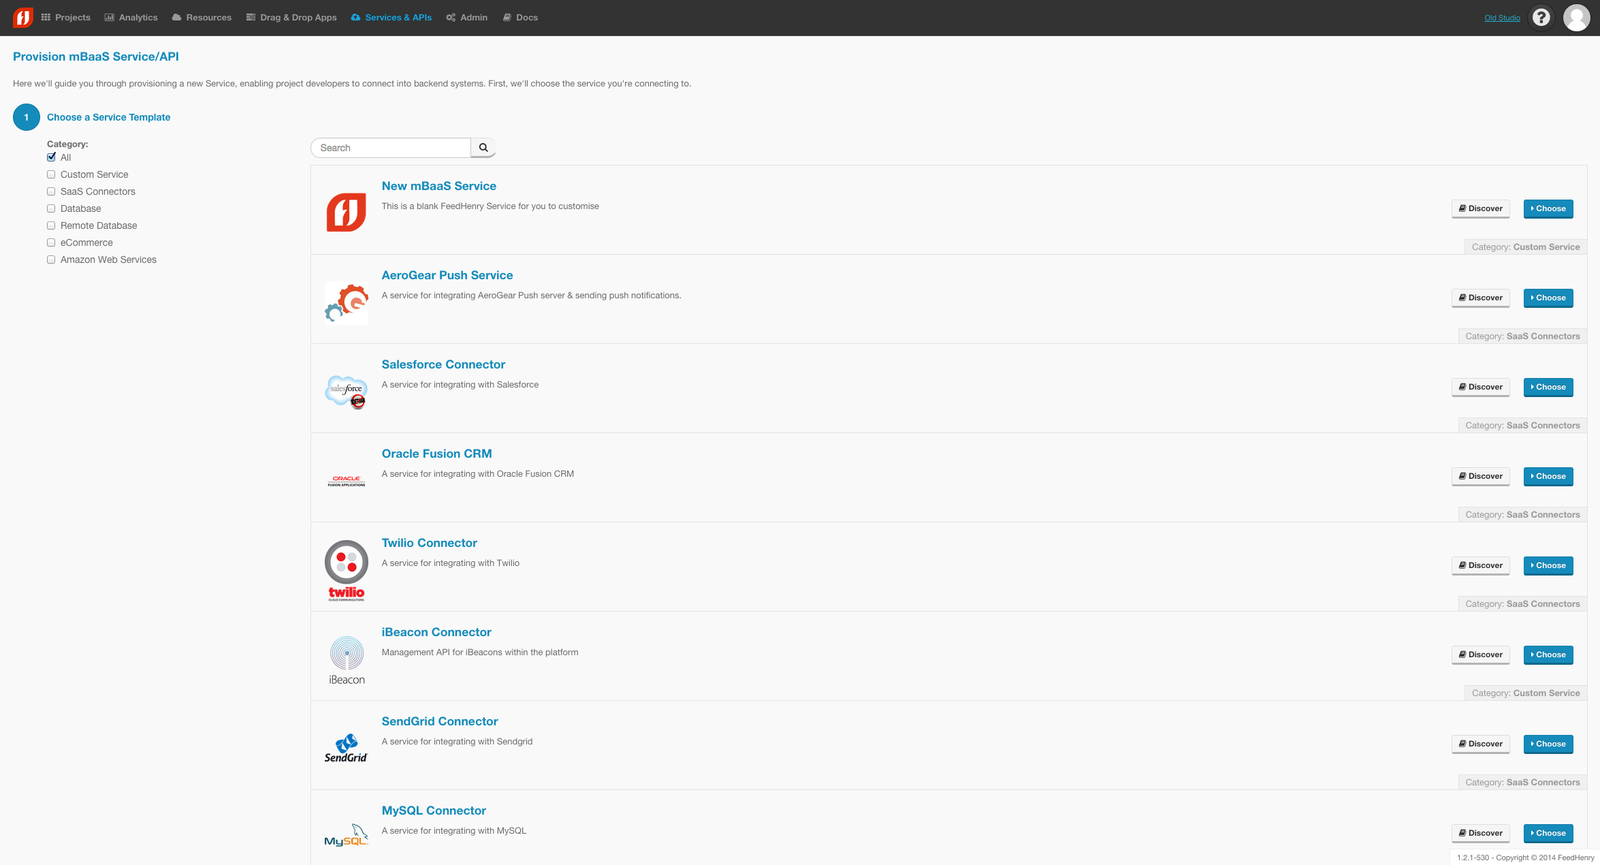Screen dimensions: 1600x865
Task: Open the Salesforce Connector title link
Action: point(443,364)
